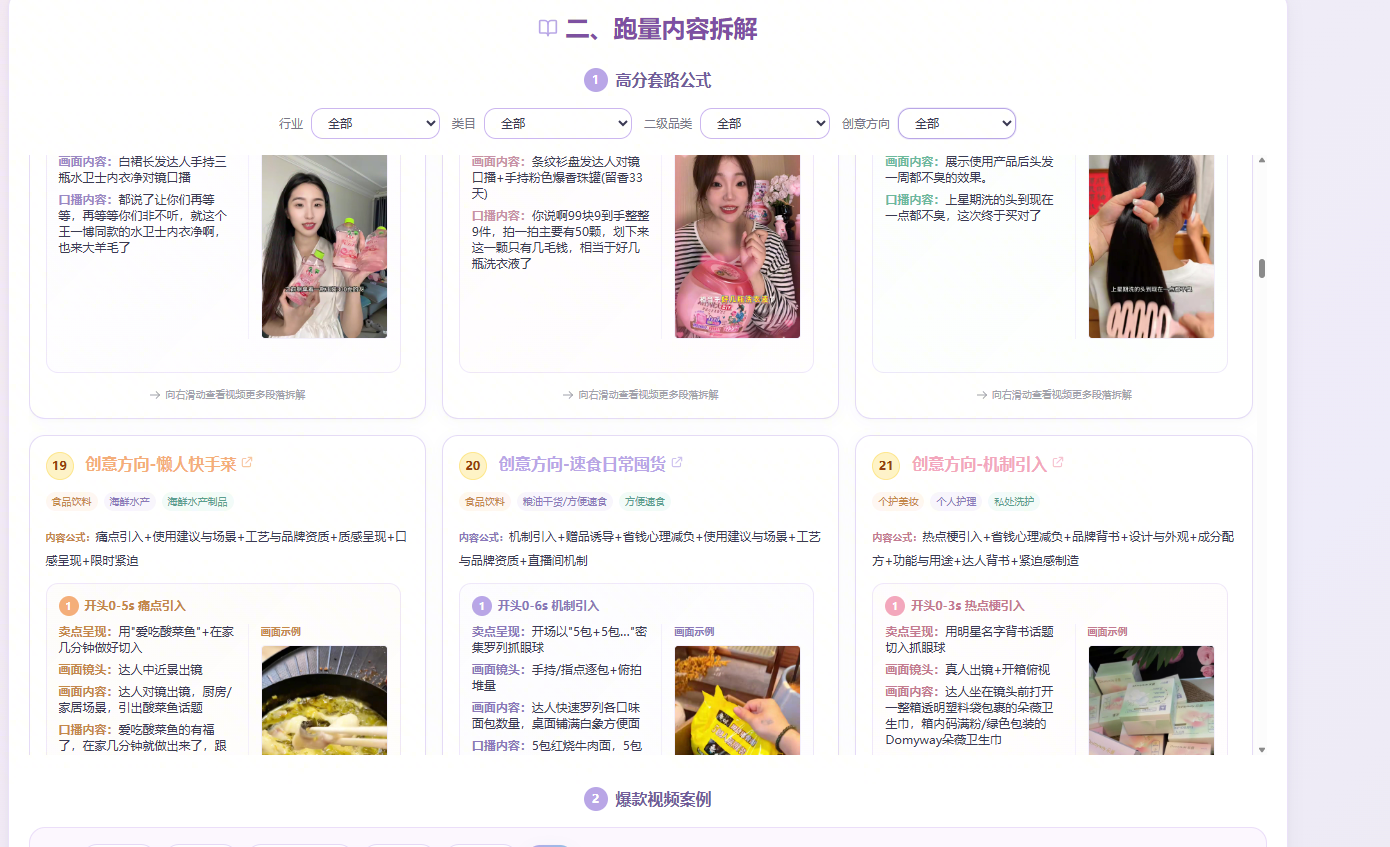This screenshot has width=1390, height=847.
Task: Open the 酸菜鱼 pot example thumbnail
Action: 324,700
